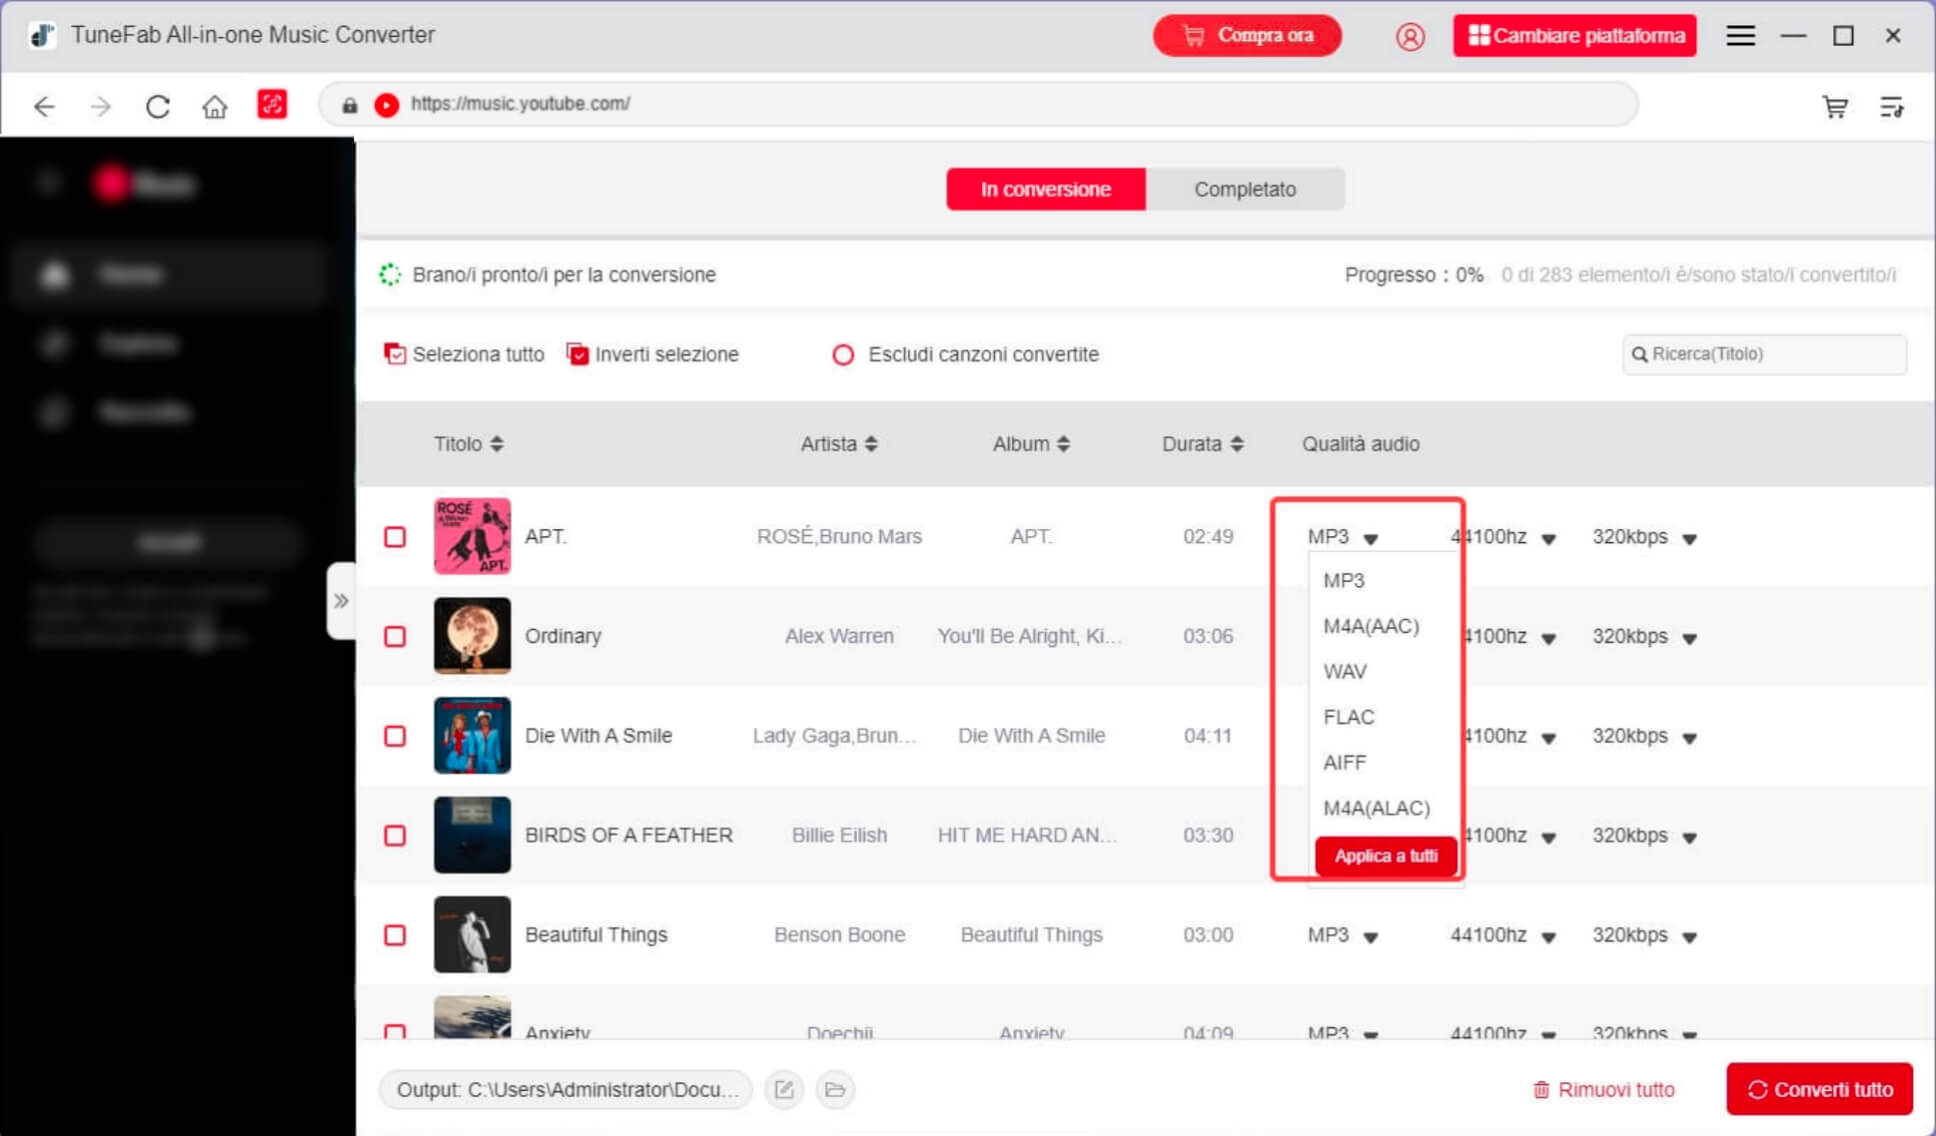Go to home page icon

click(x=214, y=106)
